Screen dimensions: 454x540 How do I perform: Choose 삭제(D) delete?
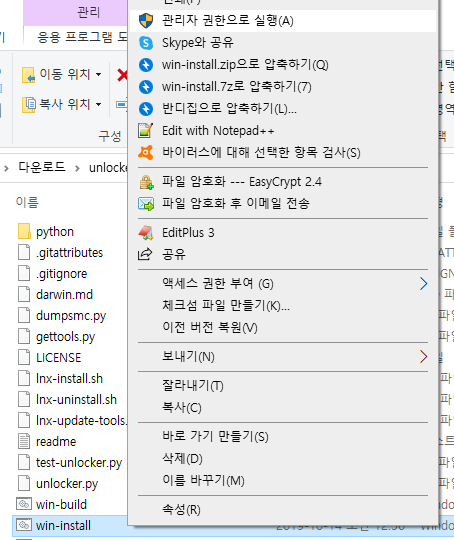pyautogui.click(x=282, y=459)
